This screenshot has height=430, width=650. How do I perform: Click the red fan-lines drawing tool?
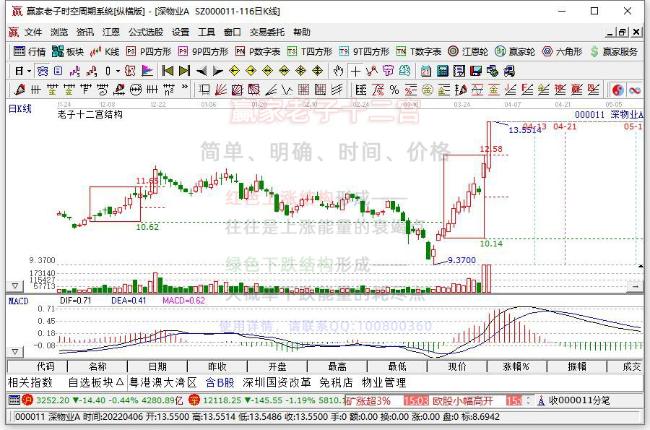point(221,90)
